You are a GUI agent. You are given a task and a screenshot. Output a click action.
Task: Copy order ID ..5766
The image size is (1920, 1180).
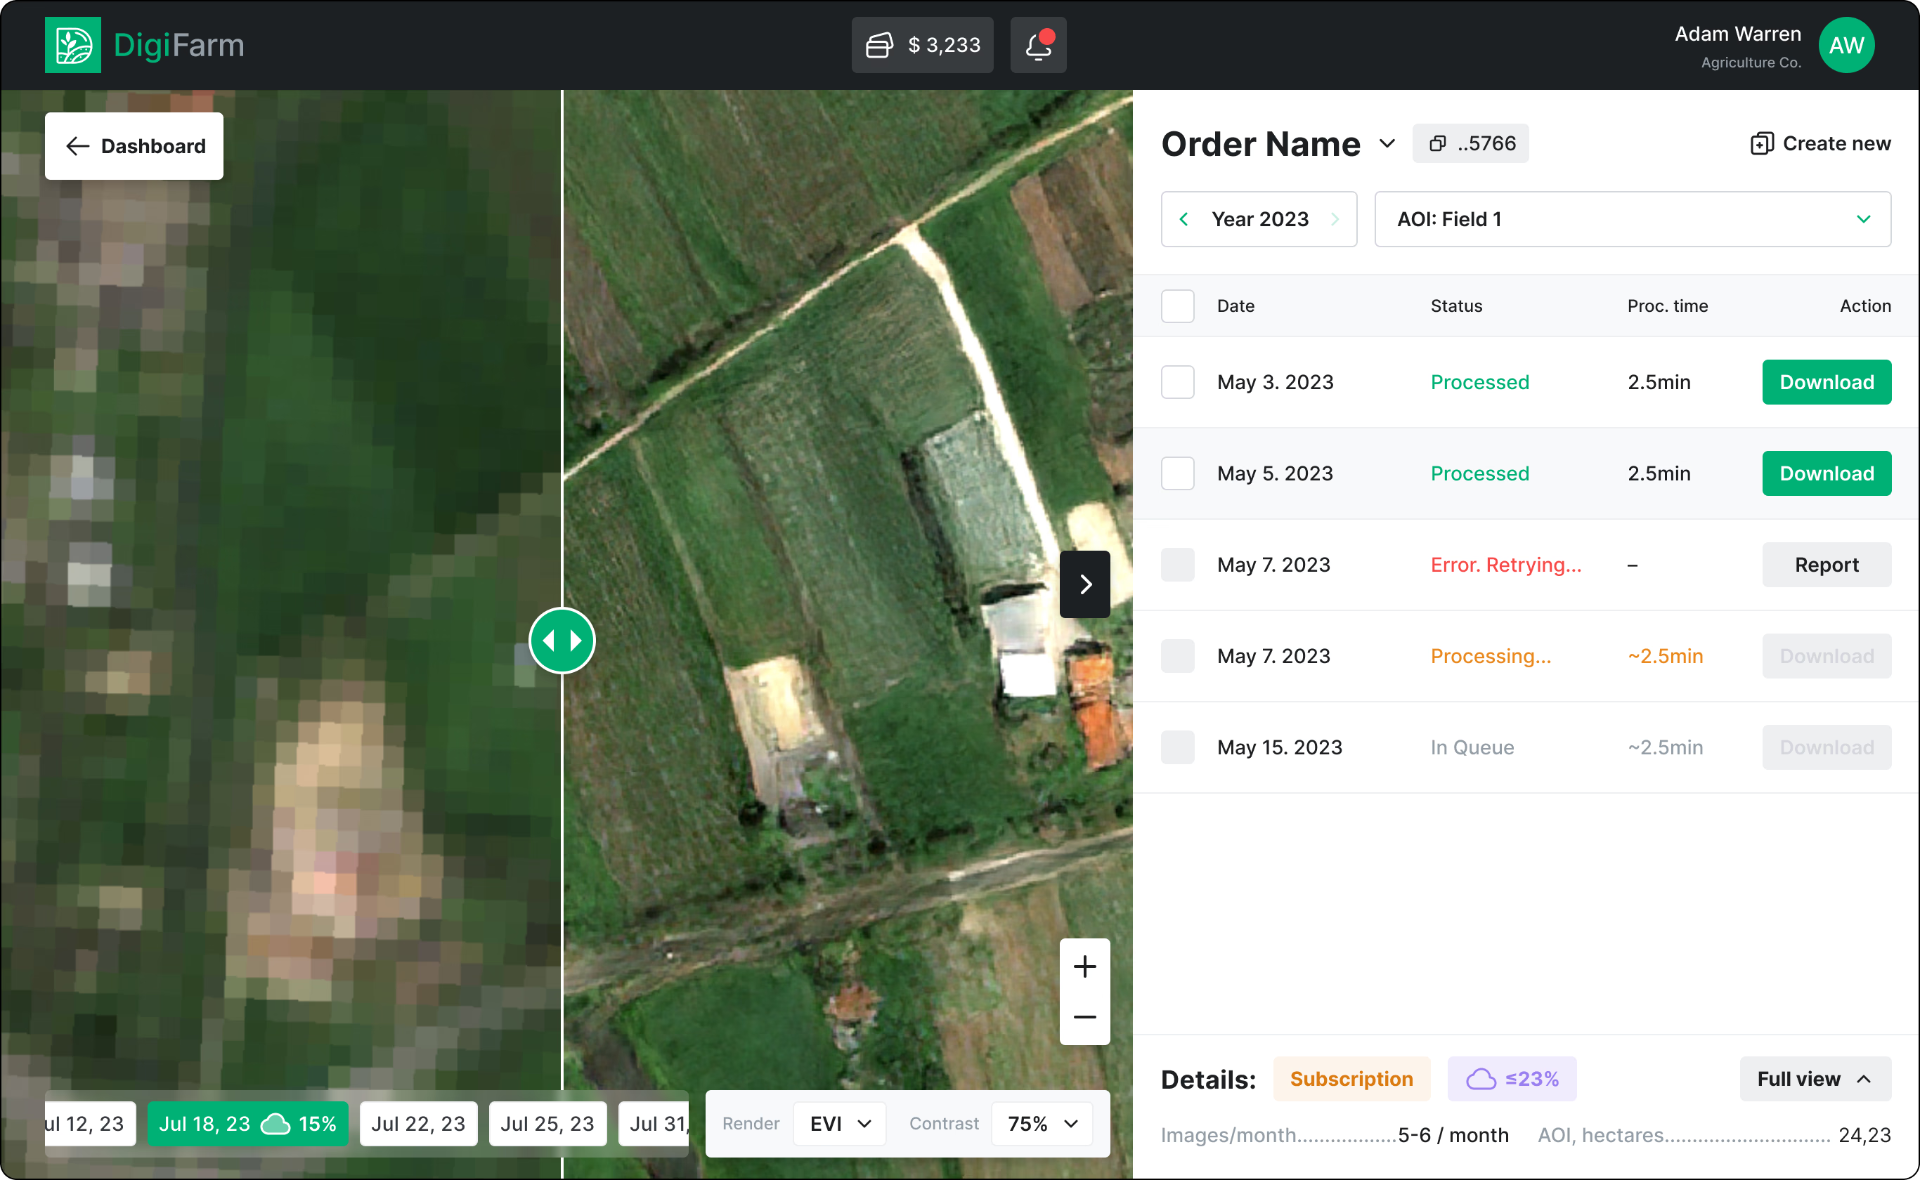[1470, 143]
